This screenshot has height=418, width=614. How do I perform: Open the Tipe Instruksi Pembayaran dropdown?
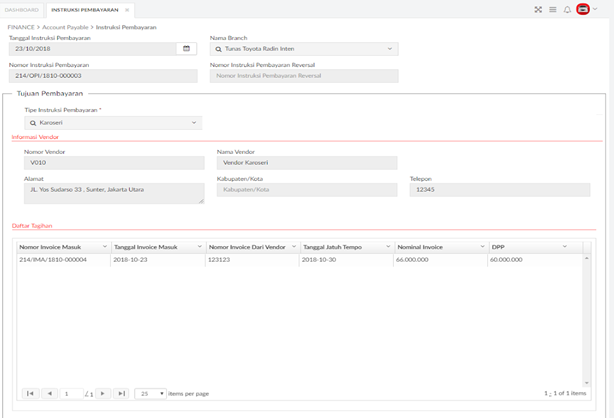pos(194,123)
